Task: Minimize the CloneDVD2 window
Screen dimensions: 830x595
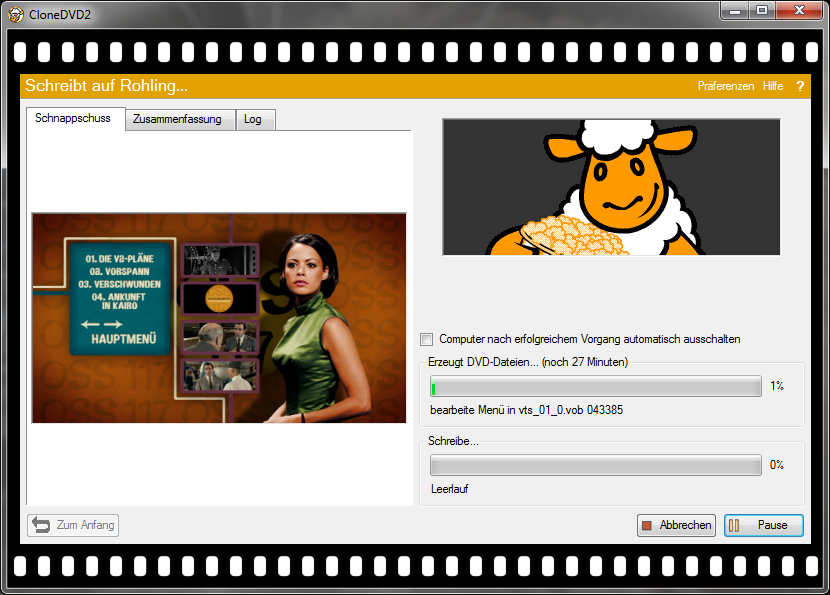Action: pyautogui.click(x=735, y=11)
